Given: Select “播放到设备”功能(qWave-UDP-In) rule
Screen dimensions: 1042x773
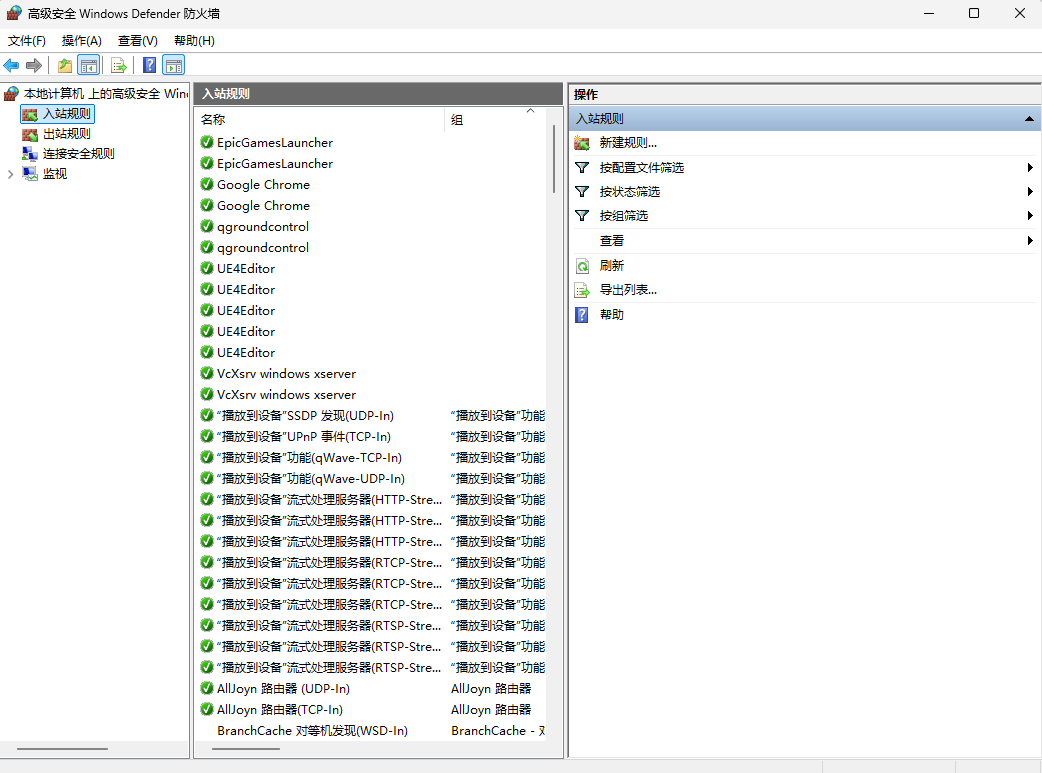Looking at the screenshot, I should [x=371, y=479].
